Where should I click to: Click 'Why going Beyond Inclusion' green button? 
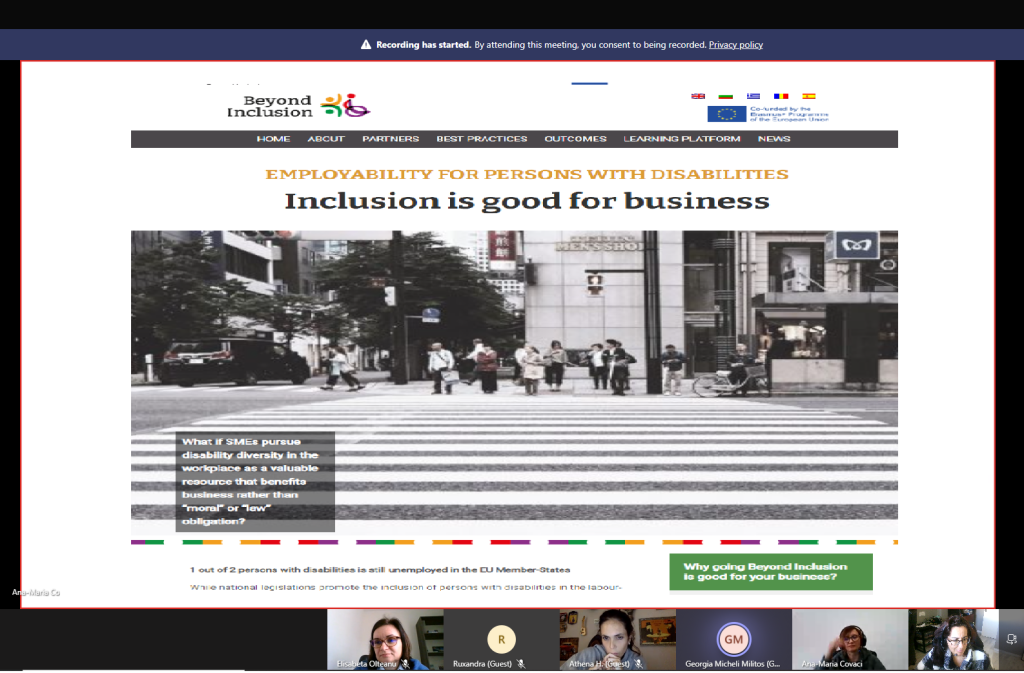tap(770, 572)
